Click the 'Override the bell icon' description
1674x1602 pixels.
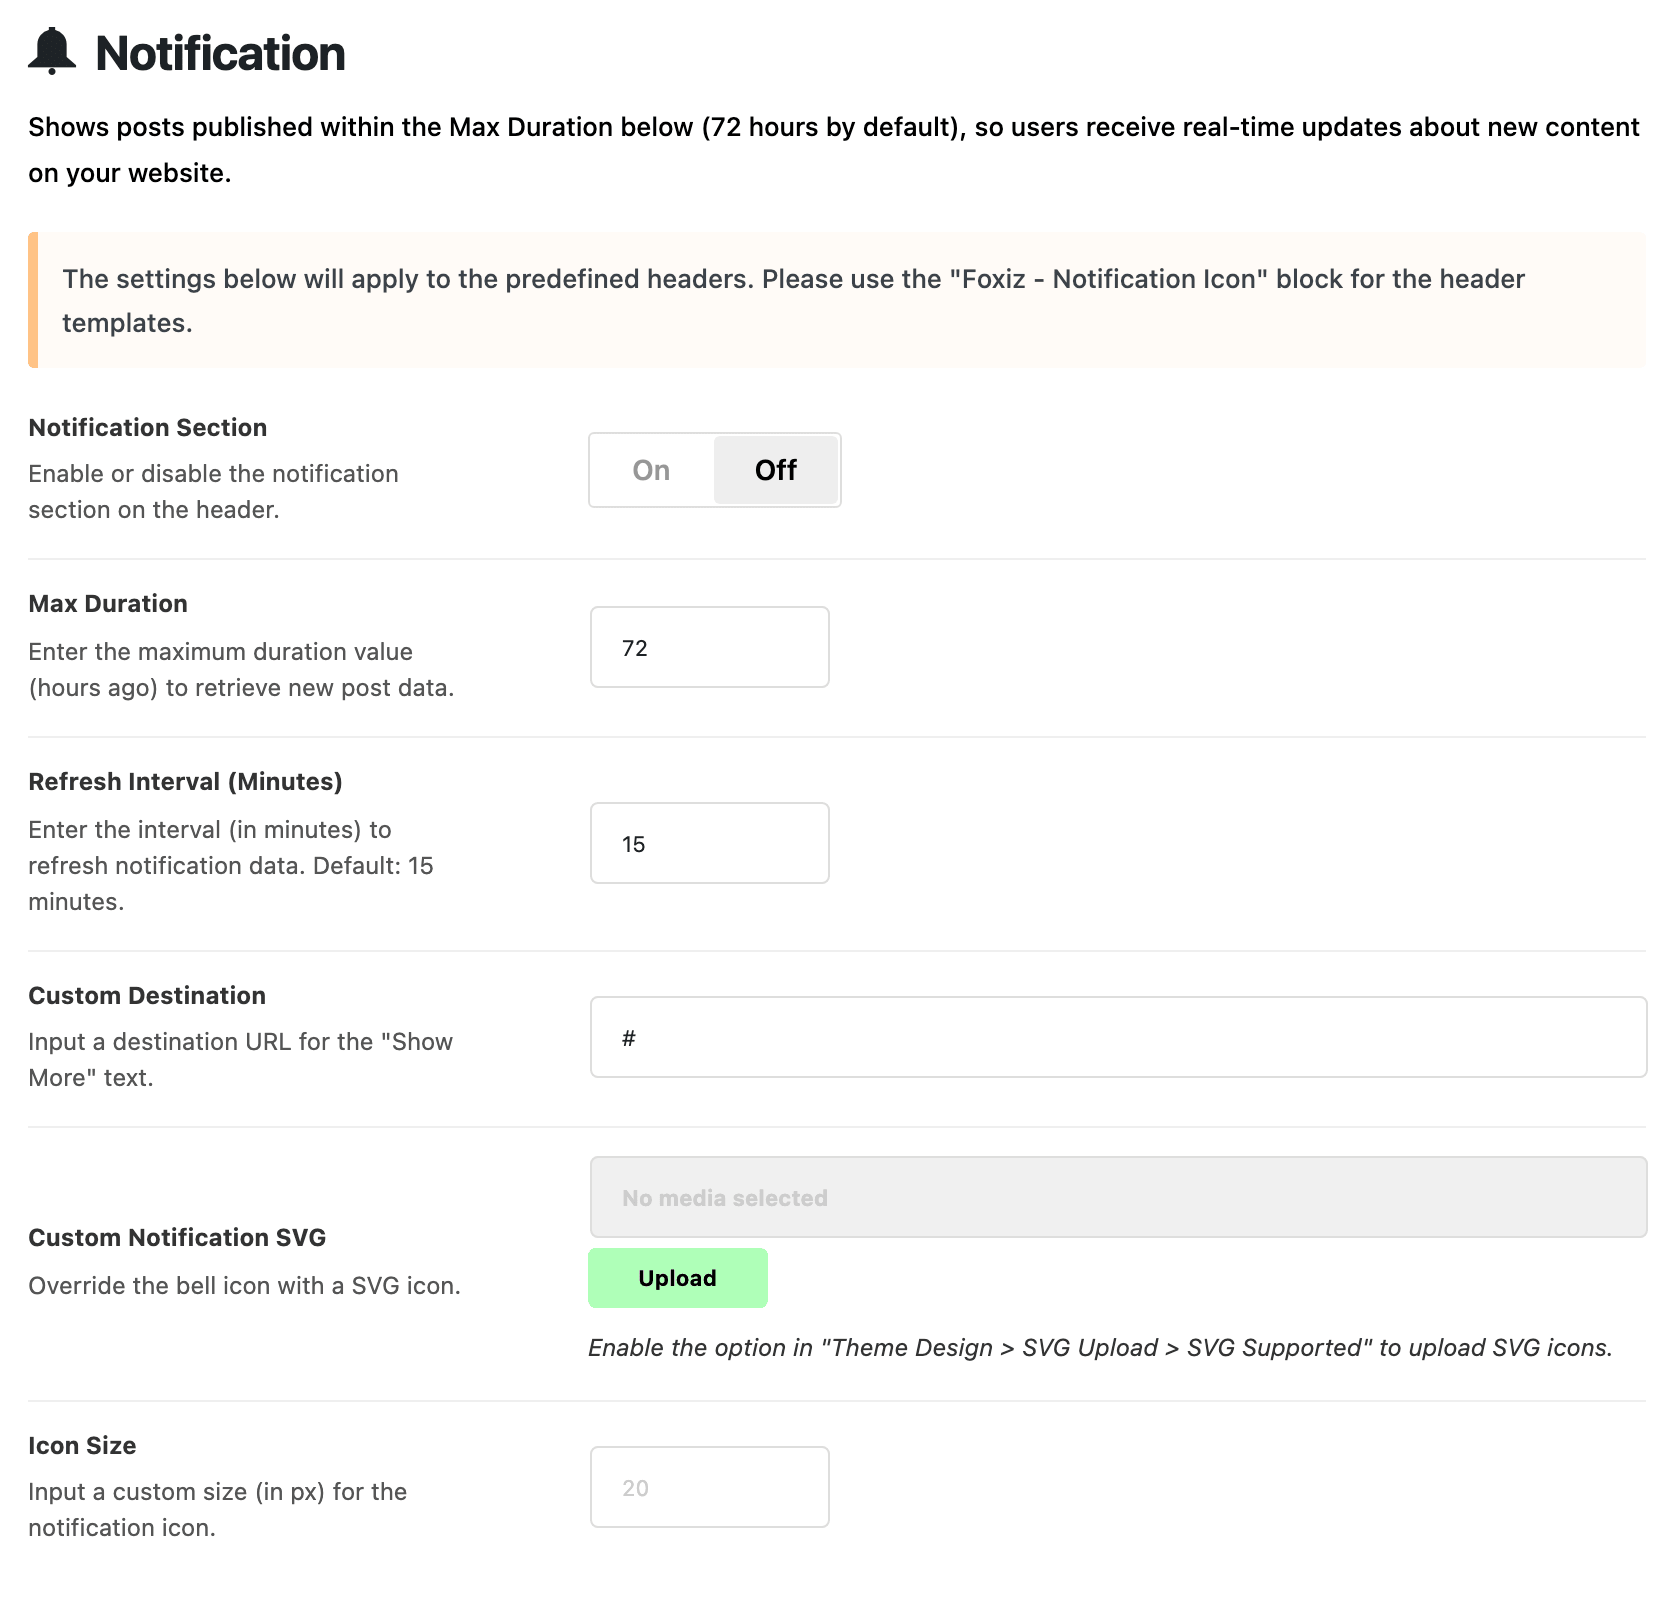(x=244, y=1285)
